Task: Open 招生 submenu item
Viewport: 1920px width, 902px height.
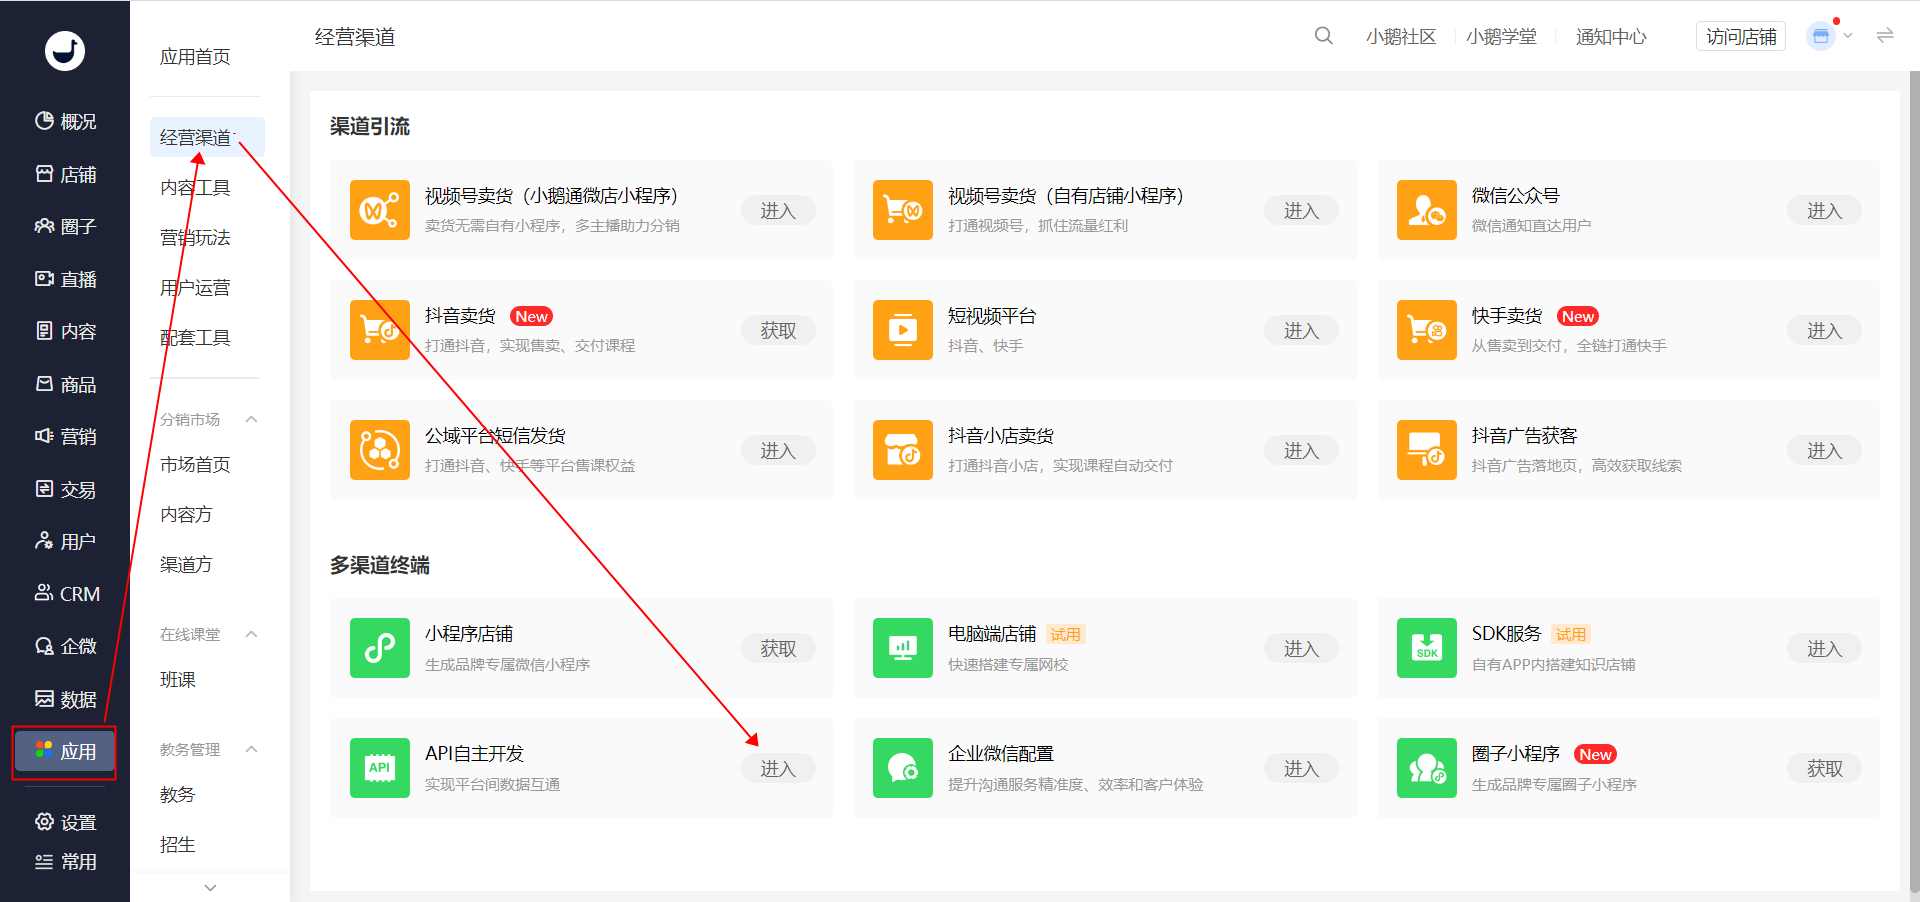Action: tap(178, 844)
